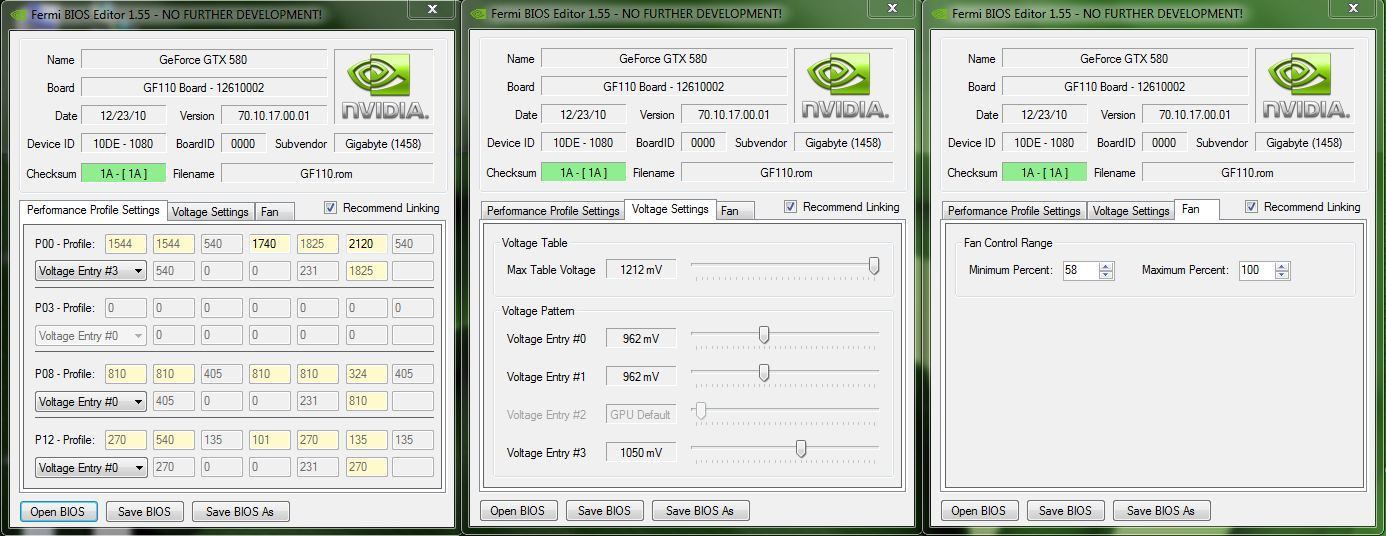Click Open BIOS in right window
Viewport: 1386px width, 536px height.
pyautogui.click(x=979, y=511)
